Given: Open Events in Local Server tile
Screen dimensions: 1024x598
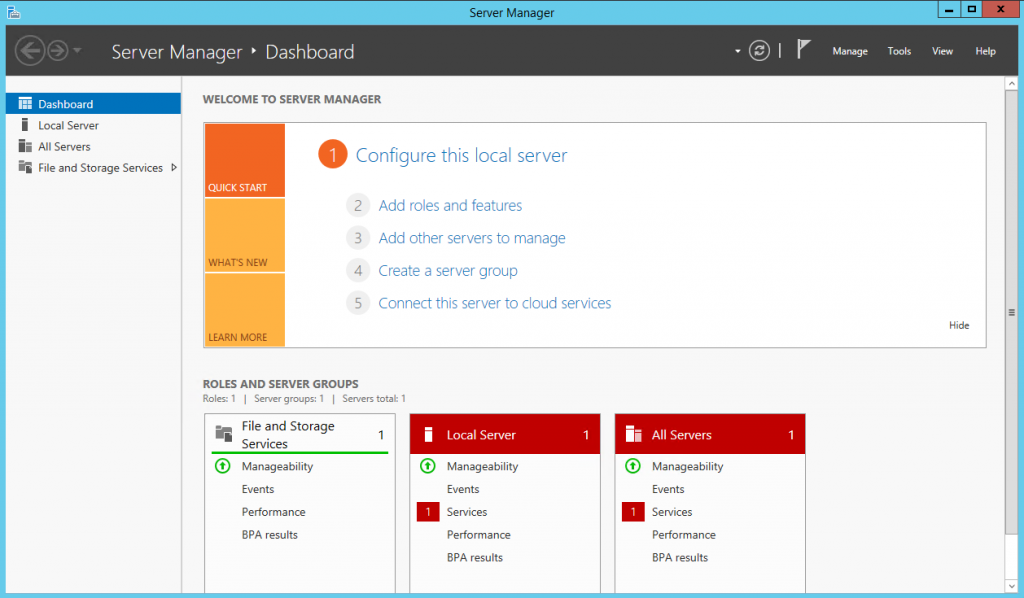Looking at the screenshot, I should (x=462, y=489).
